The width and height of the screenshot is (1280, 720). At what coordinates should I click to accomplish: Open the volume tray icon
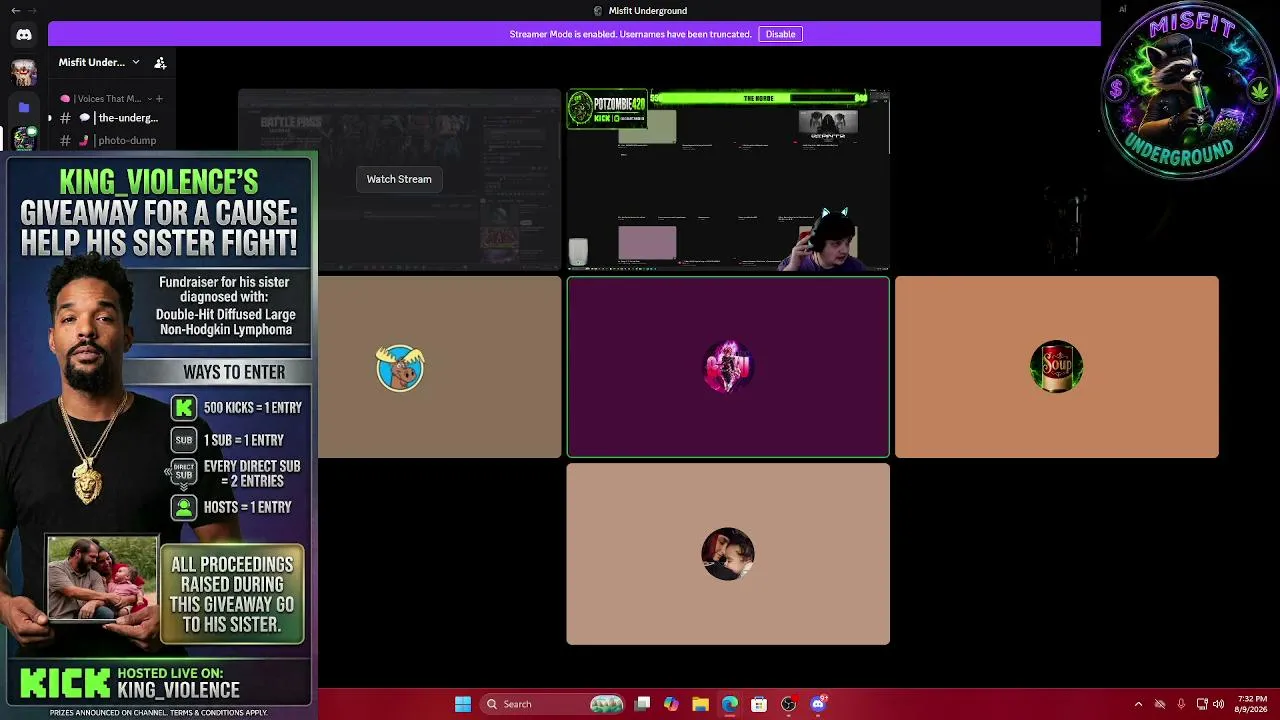[1218, 704]
